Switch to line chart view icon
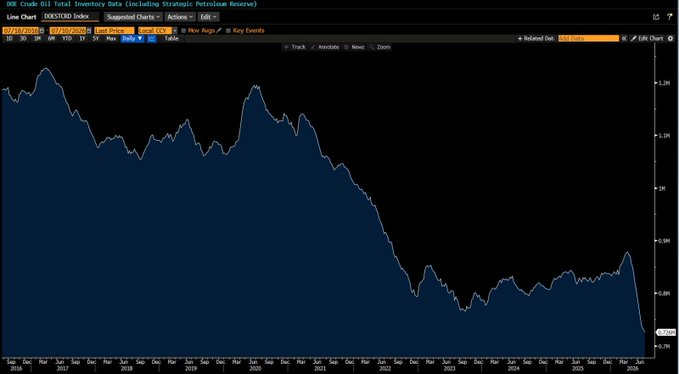Viewport: 679px width, 374px height. pyautogui.click(x=152, y=39)
